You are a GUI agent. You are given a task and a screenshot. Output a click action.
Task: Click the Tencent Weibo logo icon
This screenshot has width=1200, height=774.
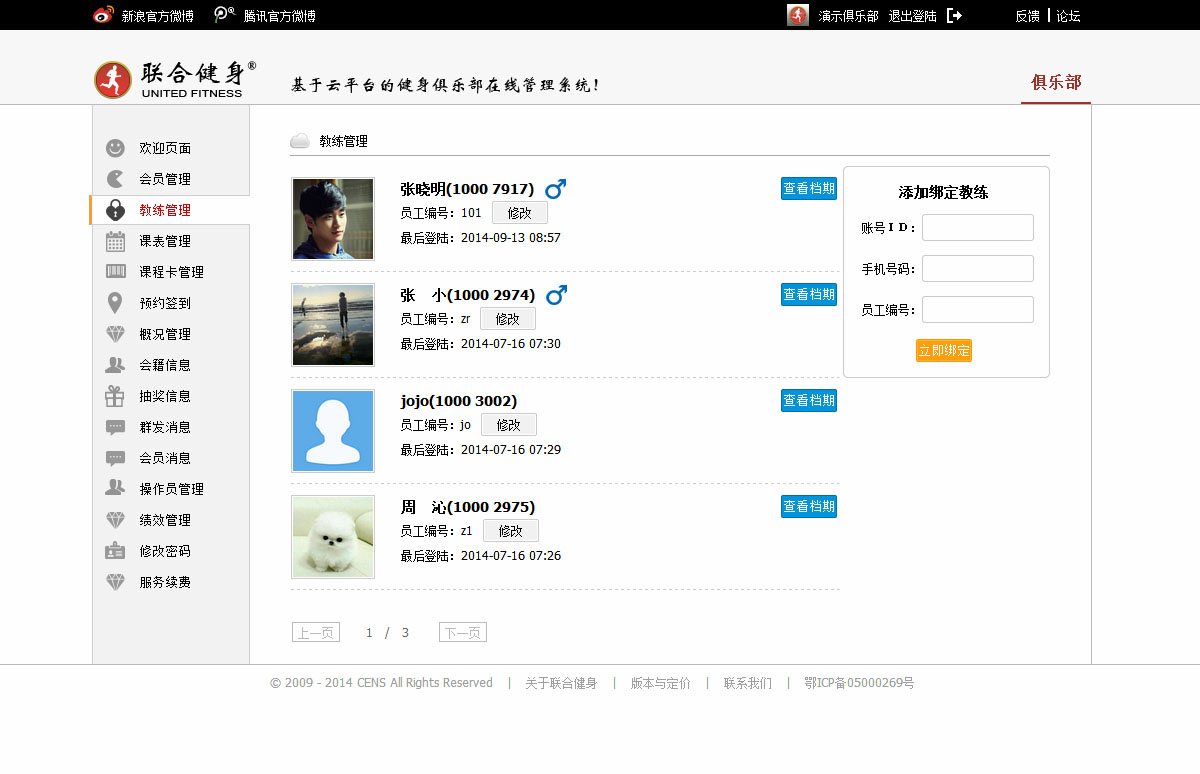pyautogui.click(x=225, y=15)
